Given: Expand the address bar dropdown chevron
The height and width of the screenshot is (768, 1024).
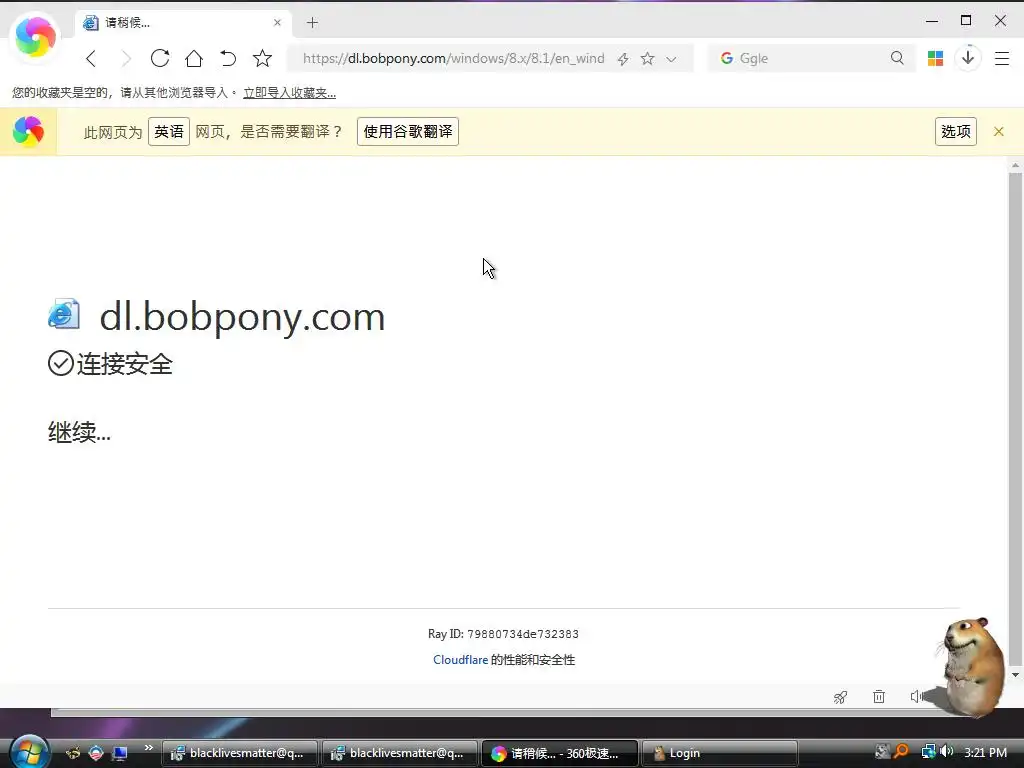Looking at the screenshot, I should (671, 59).
